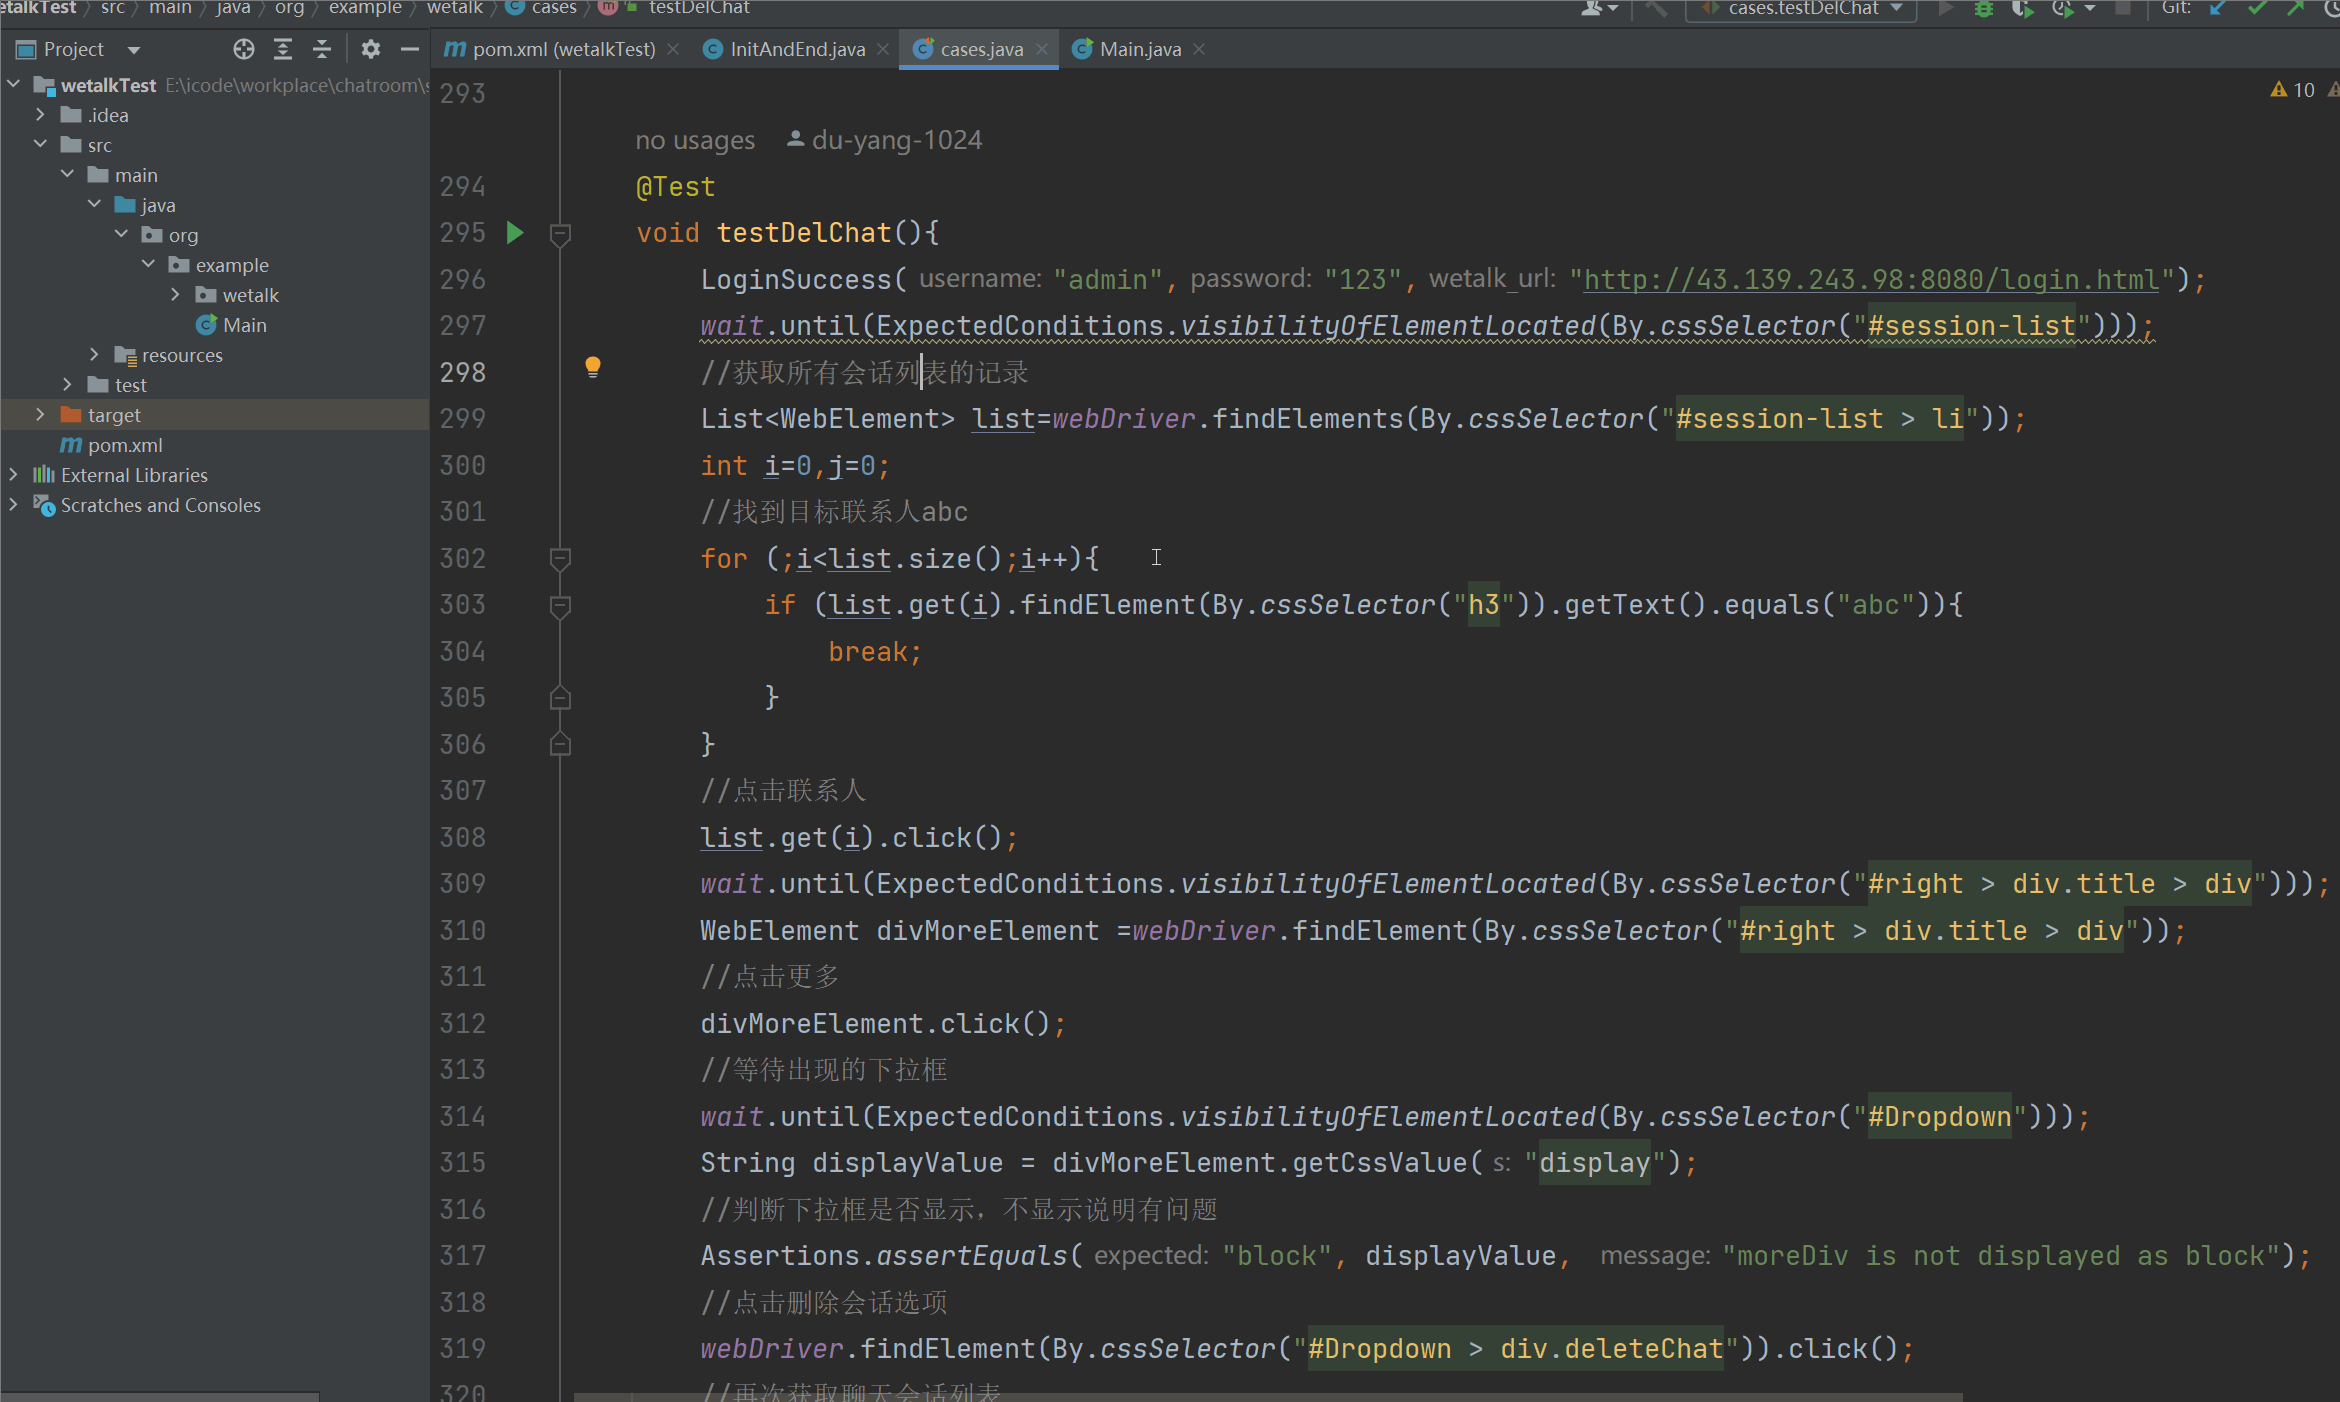Image resolution: width=2340 pixels, height=1402 pixels.
Task: Click the Debug bug icon in toolbar
Action: click(1984, 9)
